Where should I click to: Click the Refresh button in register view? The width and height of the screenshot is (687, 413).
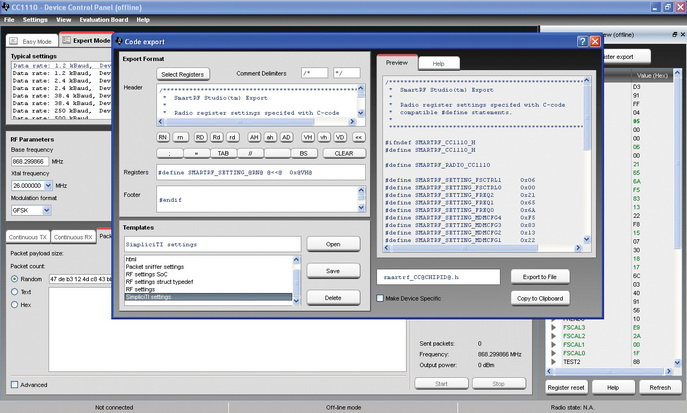(x=660, y=387)
